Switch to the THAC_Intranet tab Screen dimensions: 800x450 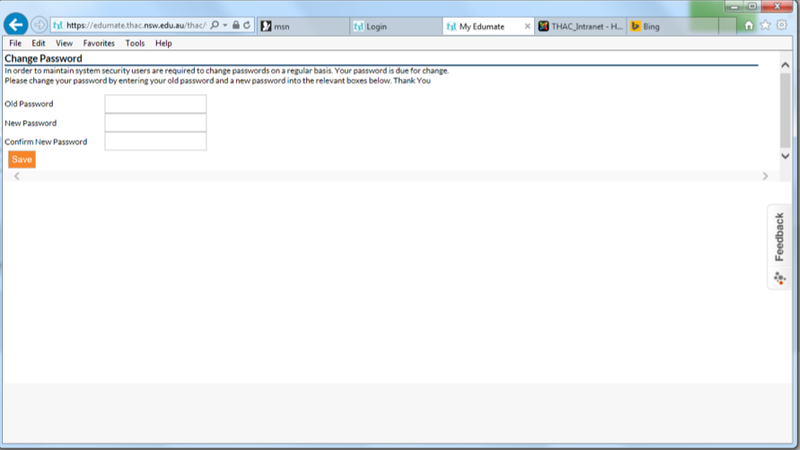[x=581, y=26]
